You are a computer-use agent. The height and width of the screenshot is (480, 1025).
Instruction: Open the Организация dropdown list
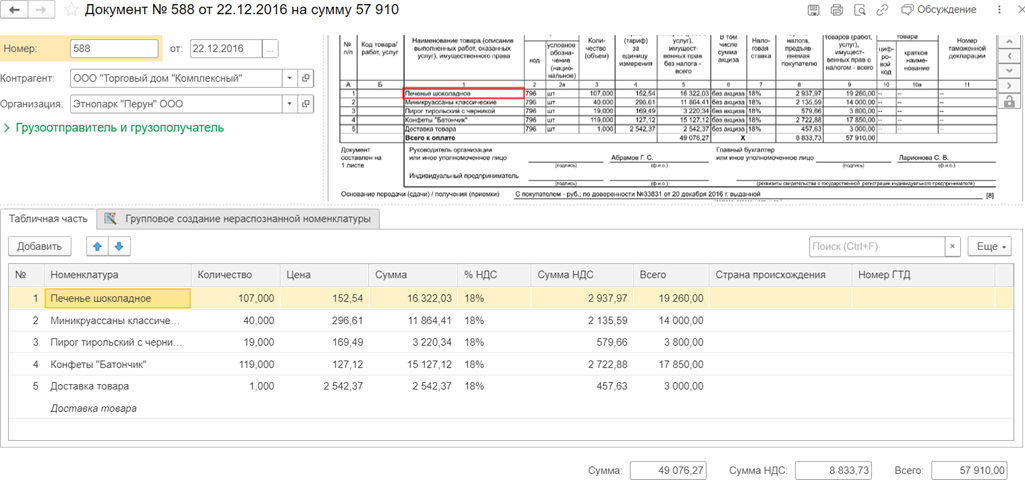tap(290, 103)
